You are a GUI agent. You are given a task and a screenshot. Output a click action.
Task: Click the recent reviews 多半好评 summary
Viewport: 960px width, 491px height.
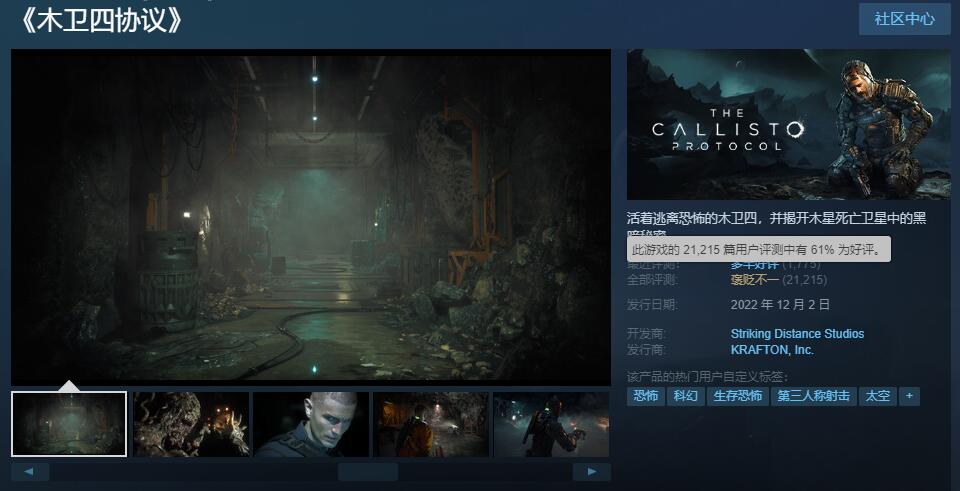coord(754,264)
